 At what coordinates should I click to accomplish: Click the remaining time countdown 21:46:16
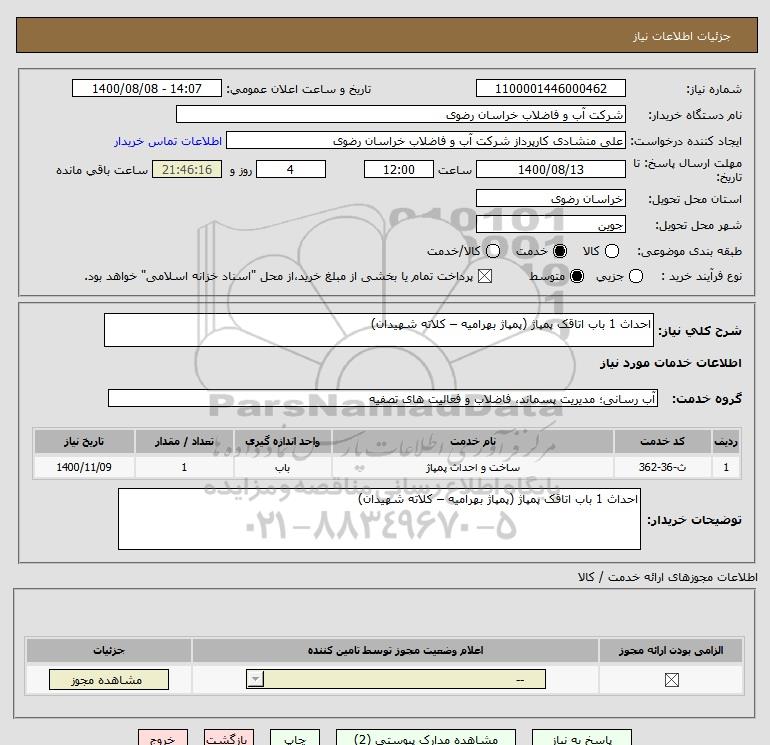(x=187, y=169)
